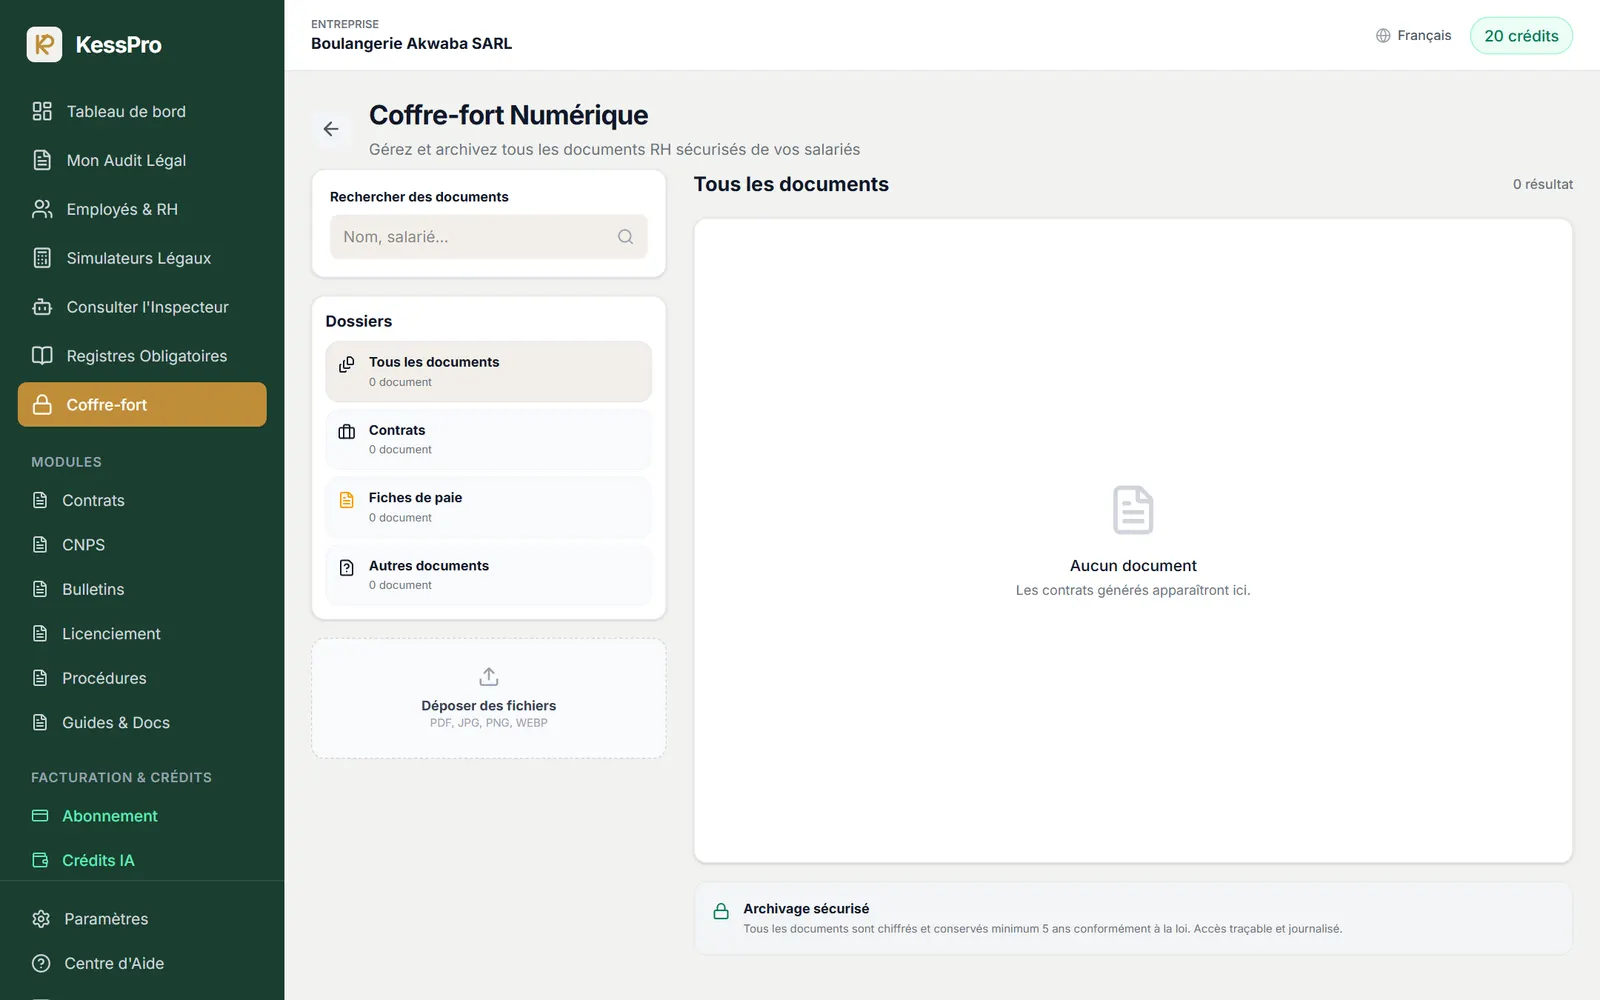This screenshot has width=1600, height=1000.
Task: Click the KessPro logo icon
Action: [x=44, y=44]
